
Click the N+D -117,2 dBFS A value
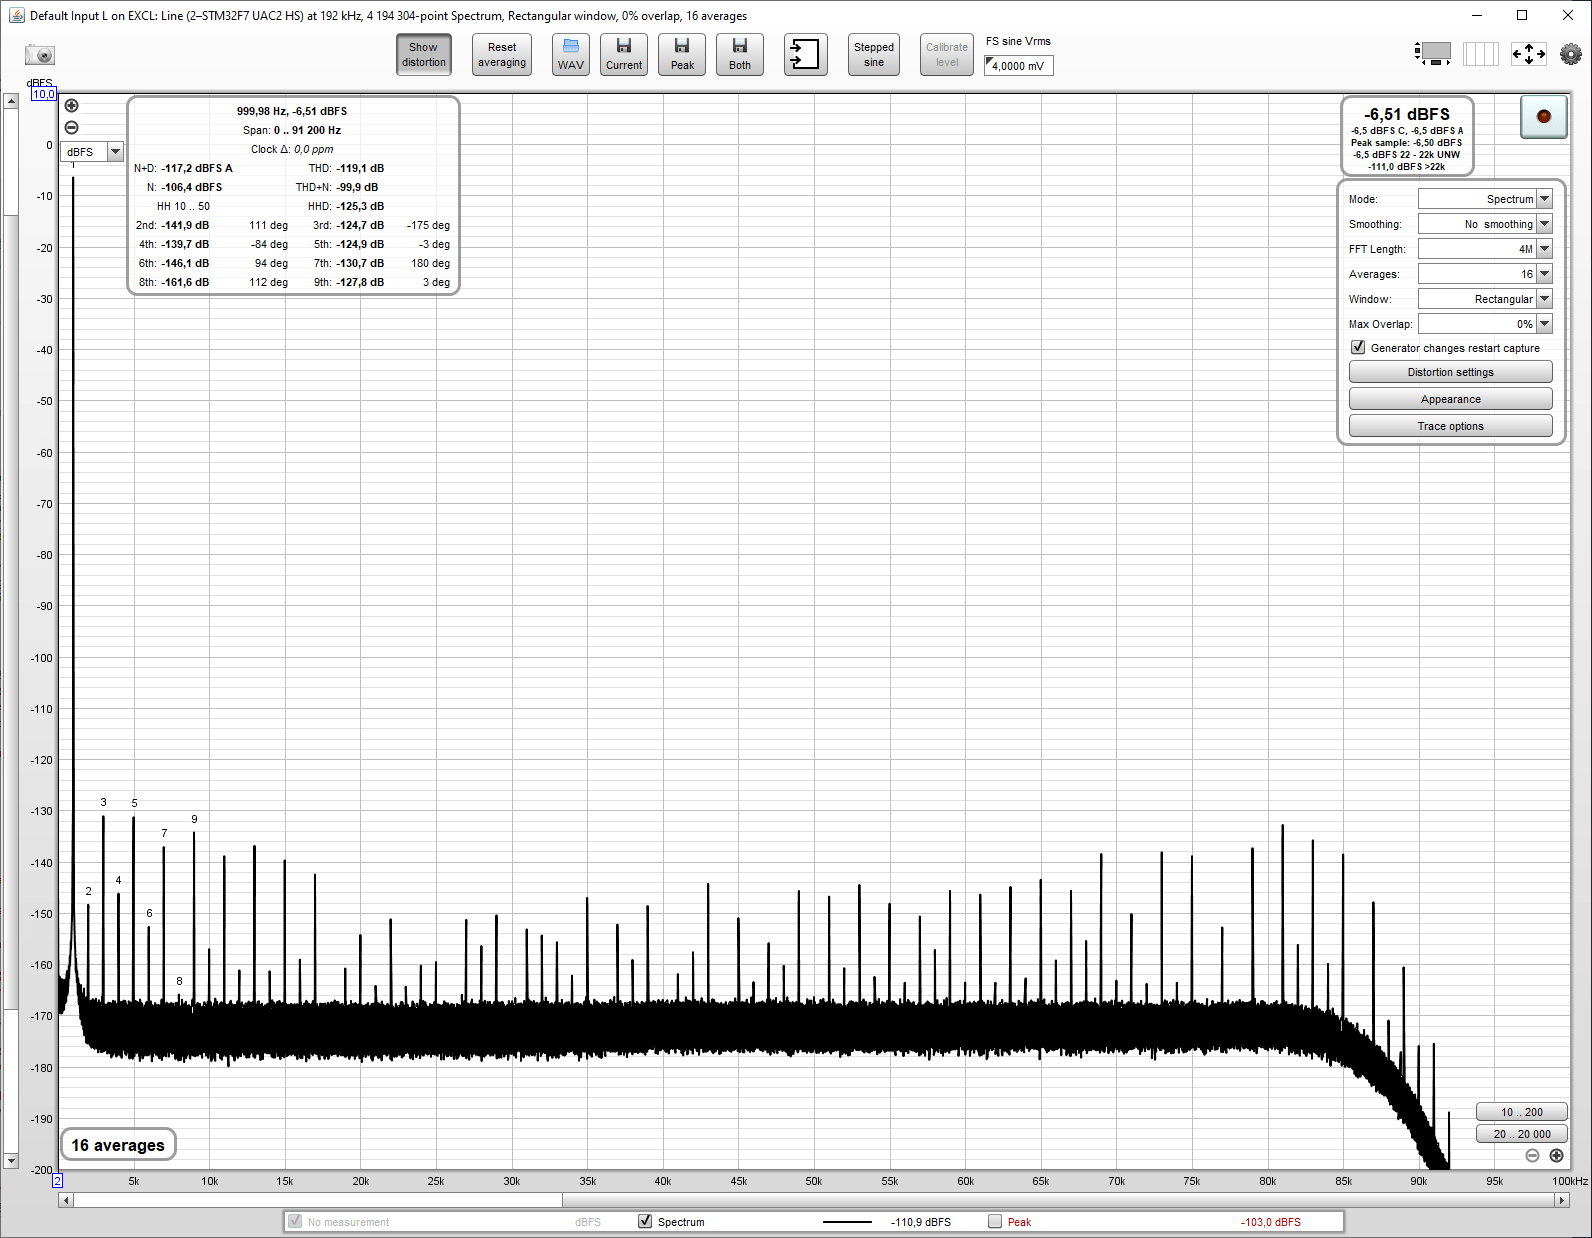point(197,168)
